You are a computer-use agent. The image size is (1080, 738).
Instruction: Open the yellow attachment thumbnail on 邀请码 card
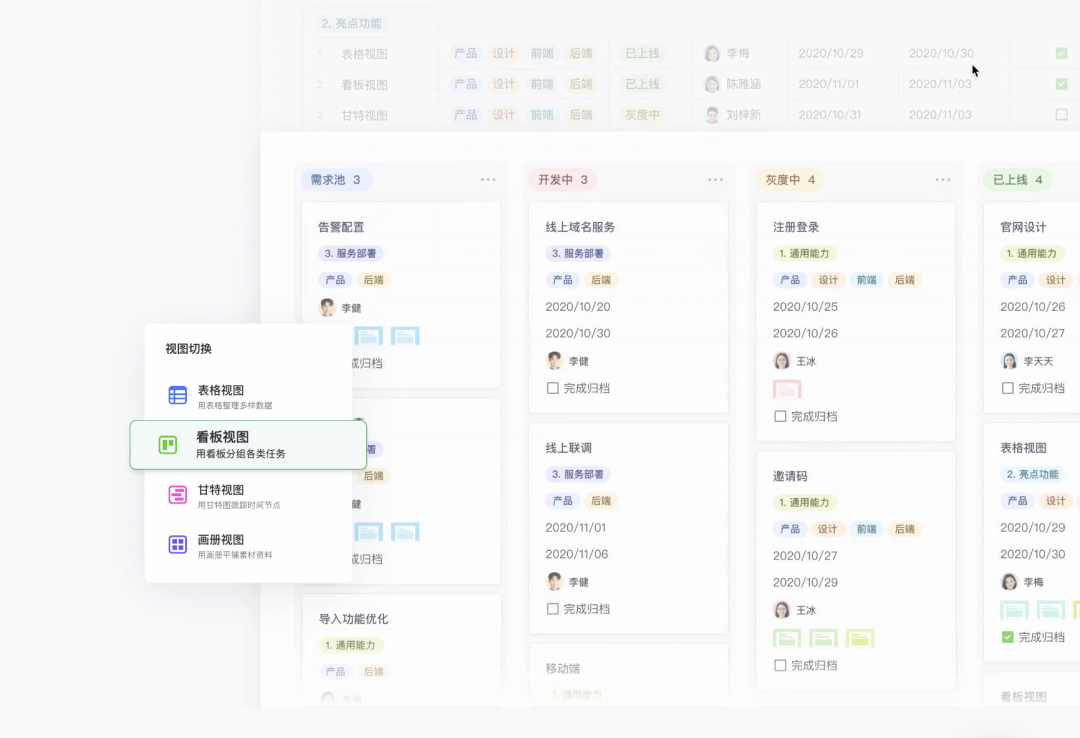click(x=860, y=638)
